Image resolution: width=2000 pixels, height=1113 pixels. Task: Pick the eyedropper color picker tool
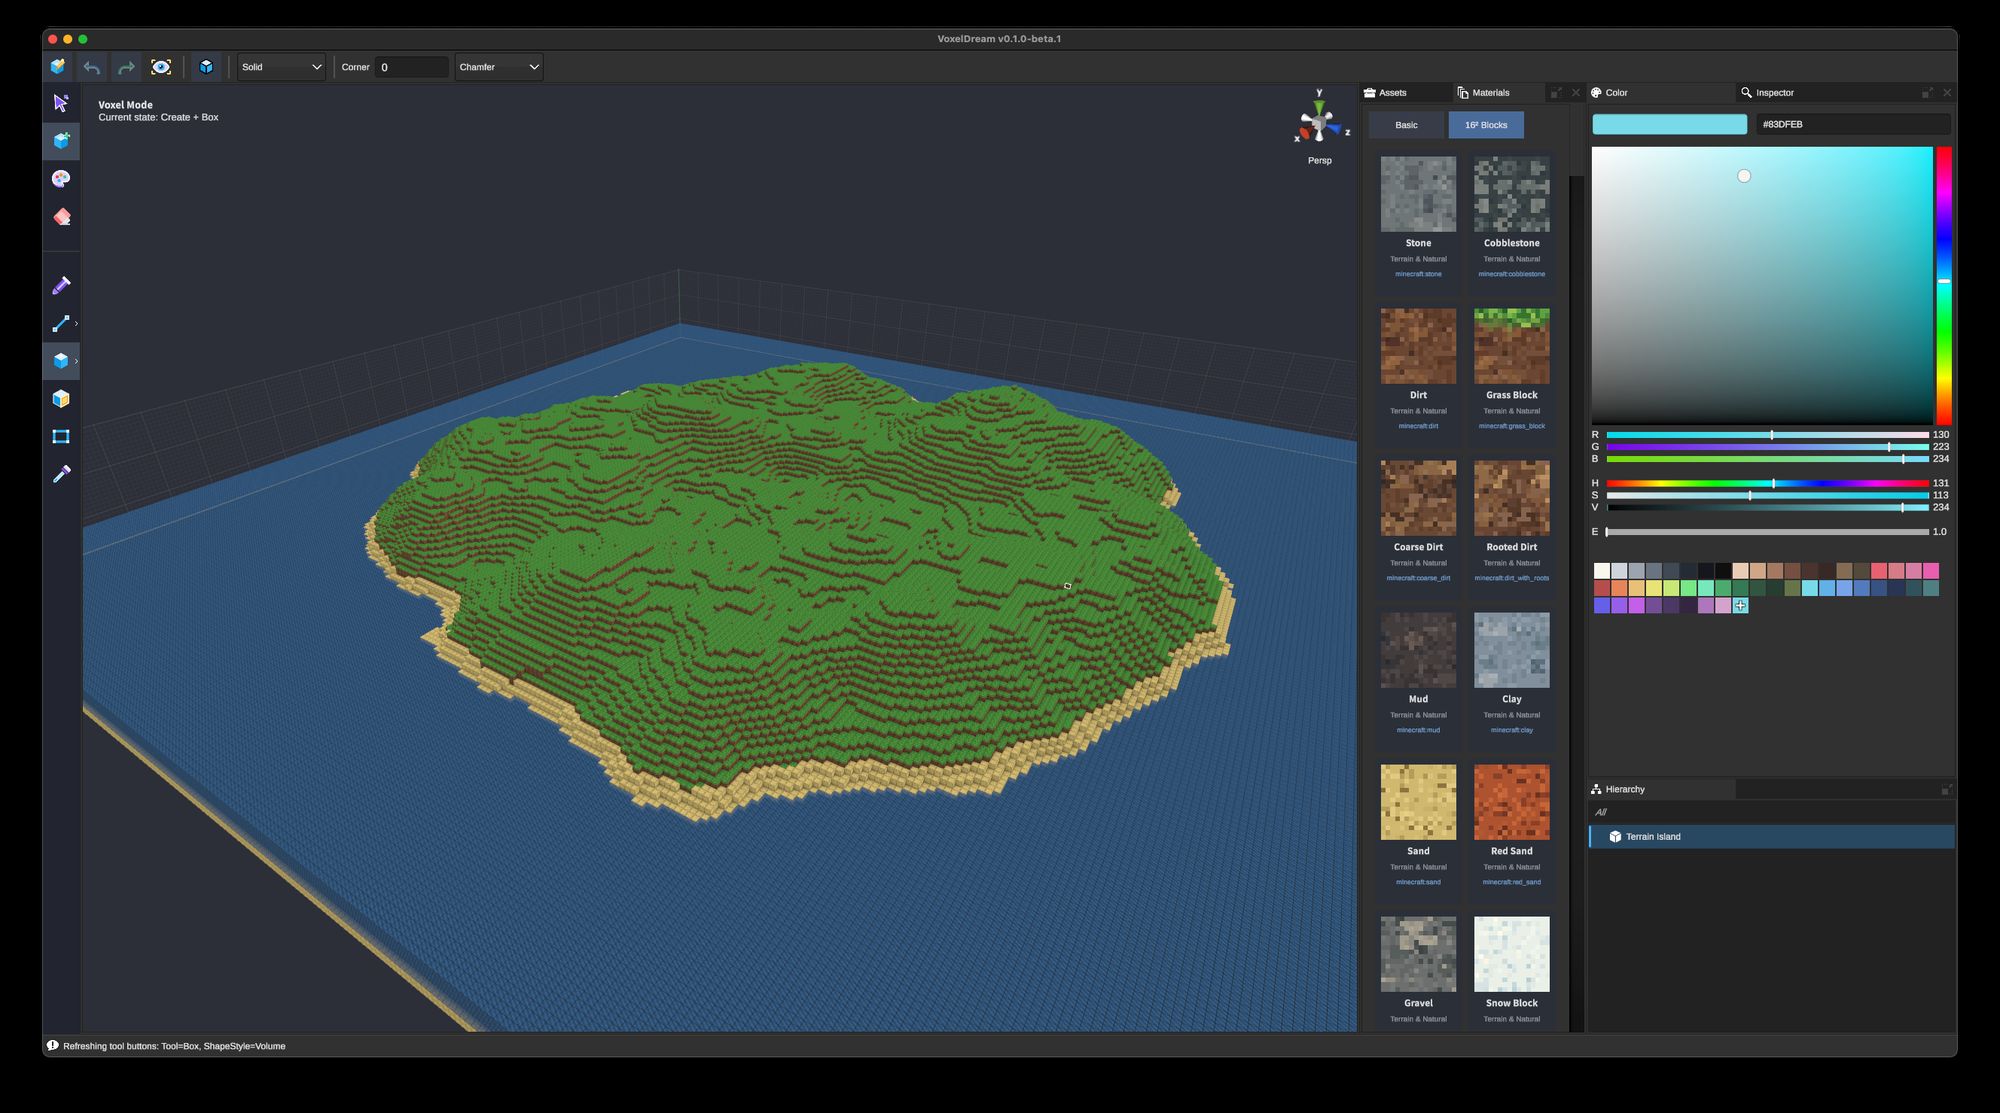(61, 474)
